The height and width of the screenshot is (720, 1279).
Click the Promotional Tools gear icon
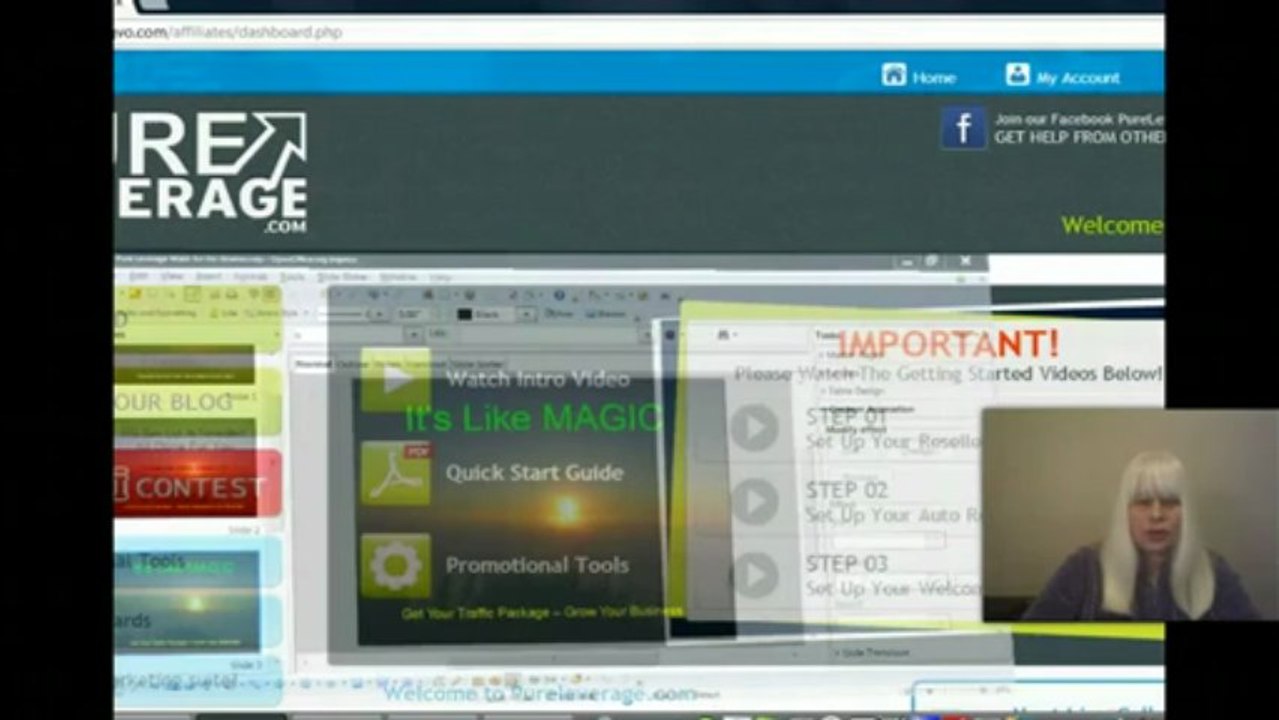click(396, 565)
